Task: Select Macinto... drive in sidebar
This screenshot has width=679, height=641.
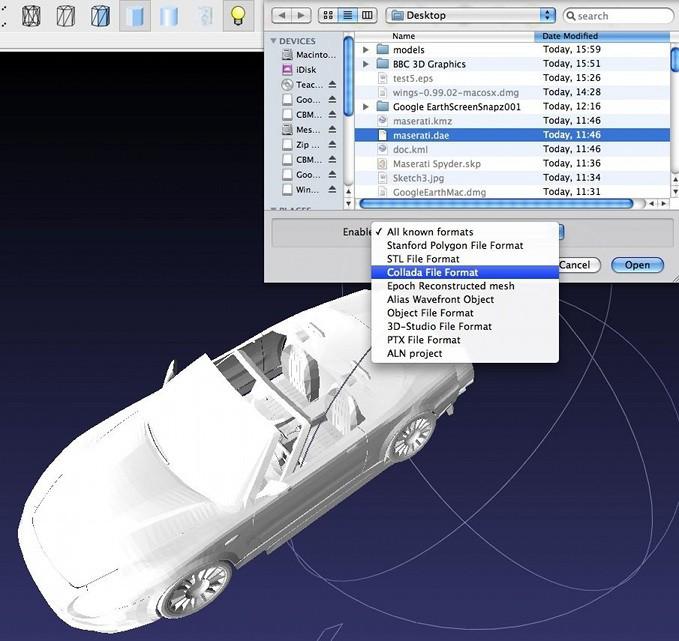Action: click(309, 55)
